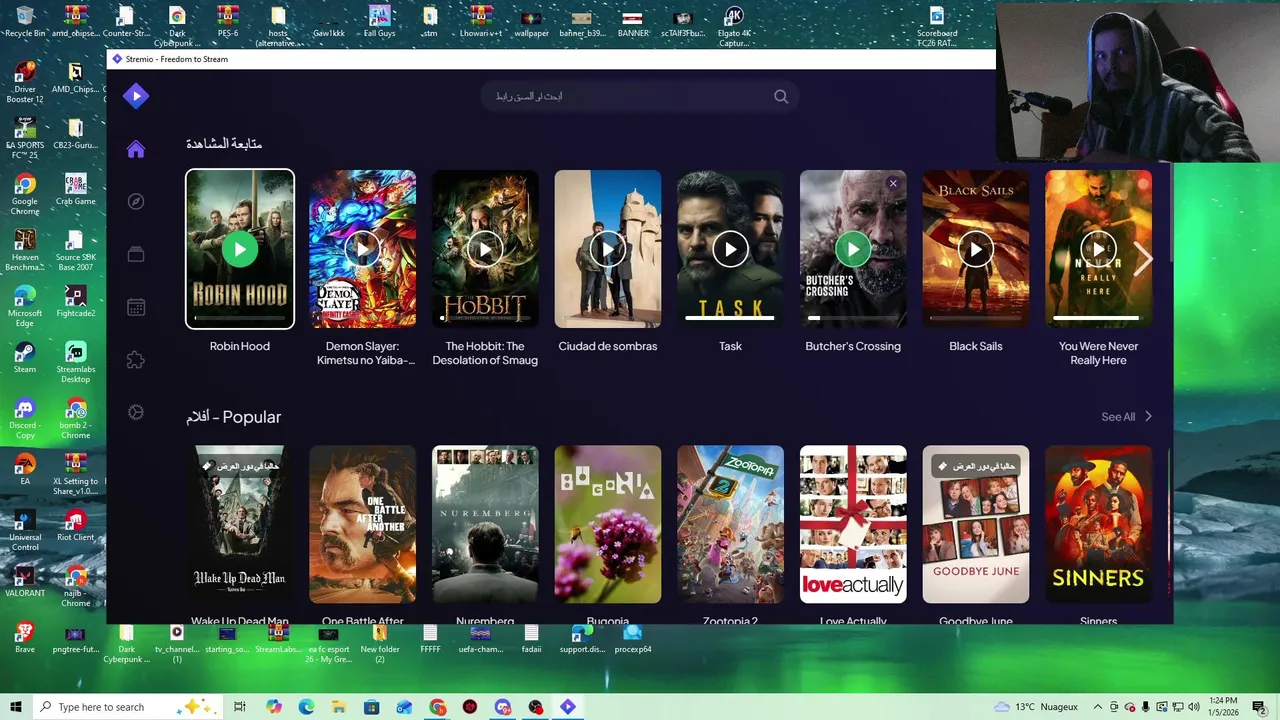
Task: Select the Recycle Bin desktop icon
Action: [25, 21]
